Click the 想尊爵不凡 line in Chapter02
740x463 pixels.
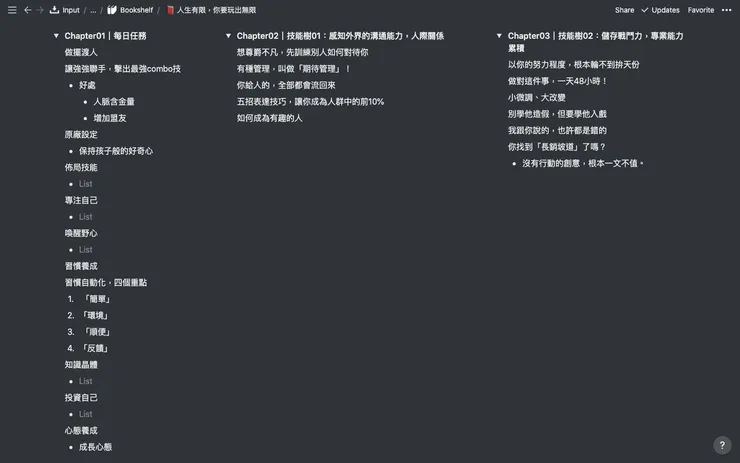tap(303, 52)
